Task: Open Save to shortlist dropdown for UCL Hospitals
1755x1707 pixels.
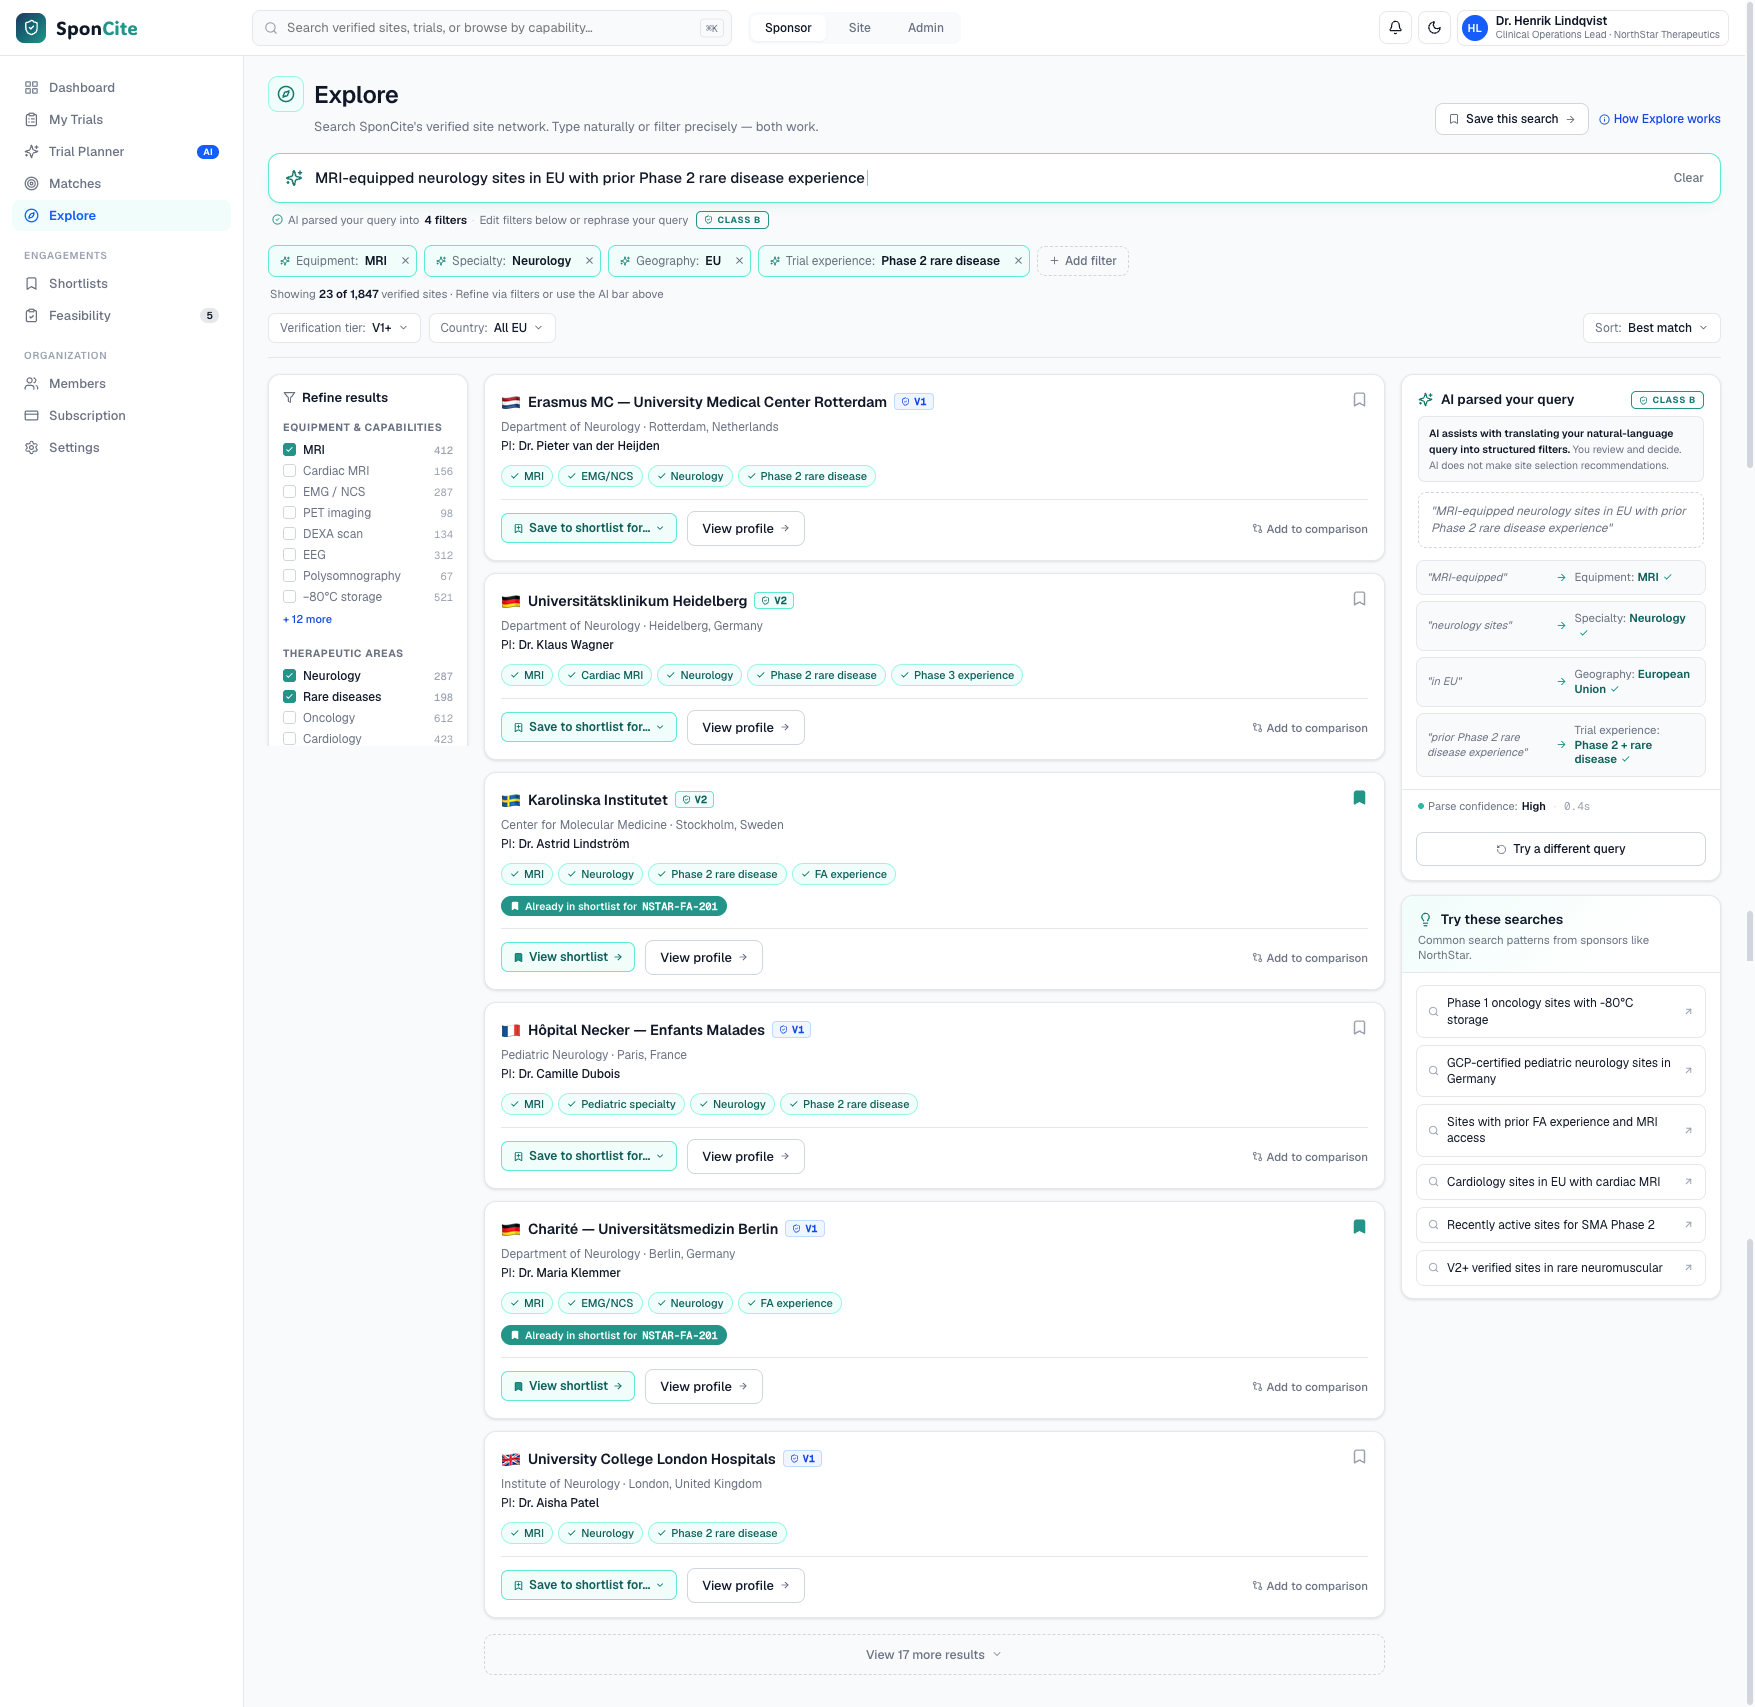Action: 588,1585
